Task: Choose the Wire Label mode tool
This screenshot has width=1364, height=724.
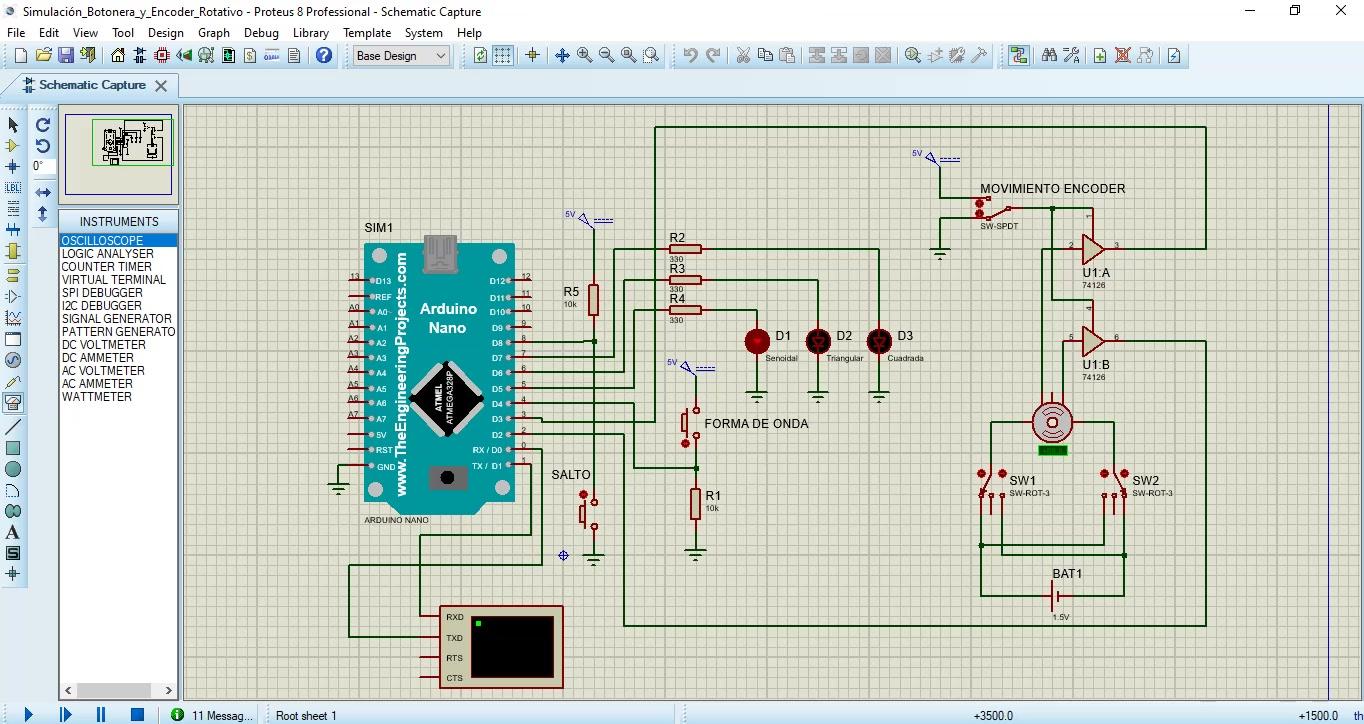Action: tap(13, 187)
